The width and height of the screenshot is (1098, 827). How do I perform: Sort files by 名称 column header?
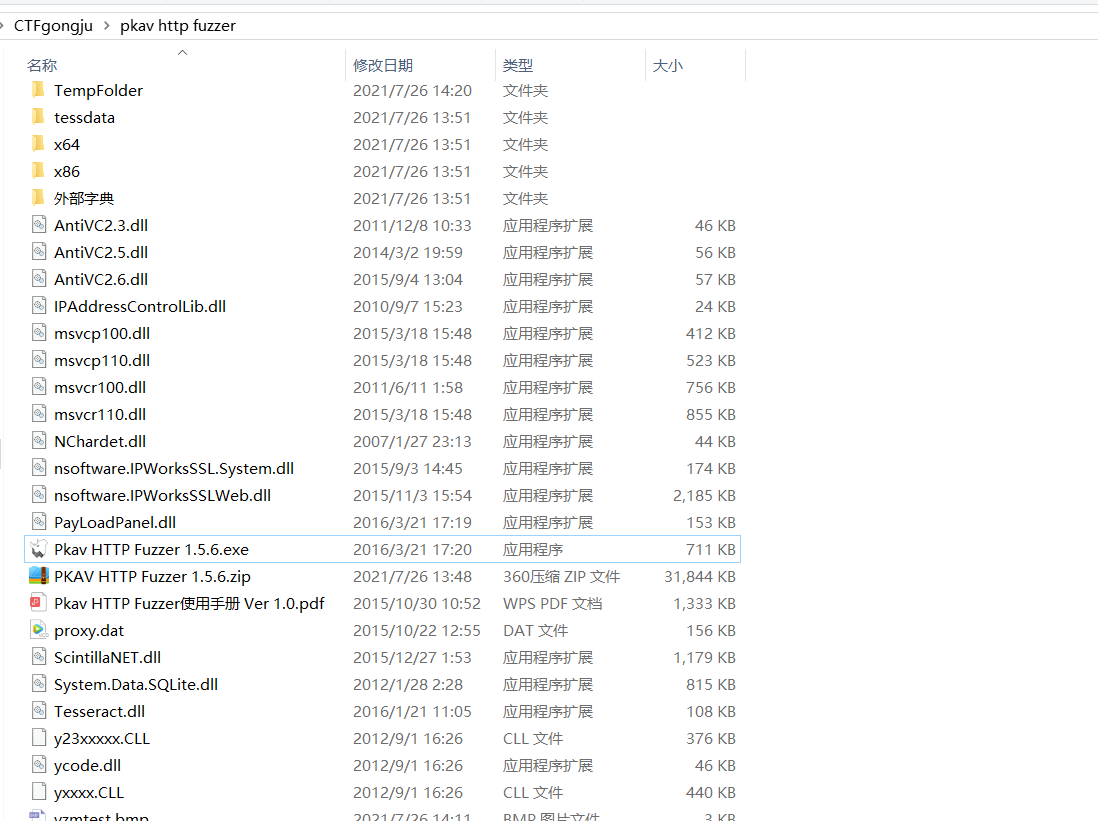tap(42, 65)
